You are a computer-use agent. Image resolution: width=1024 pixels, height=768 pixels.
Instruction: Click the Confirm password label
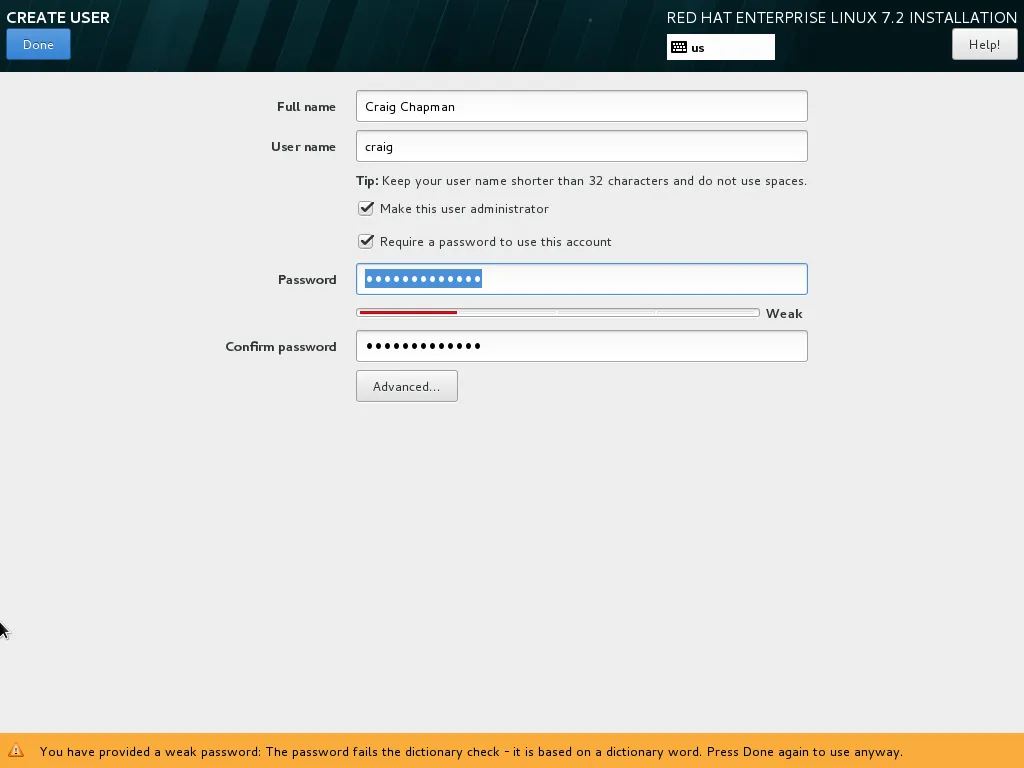(x=281, y=347)
